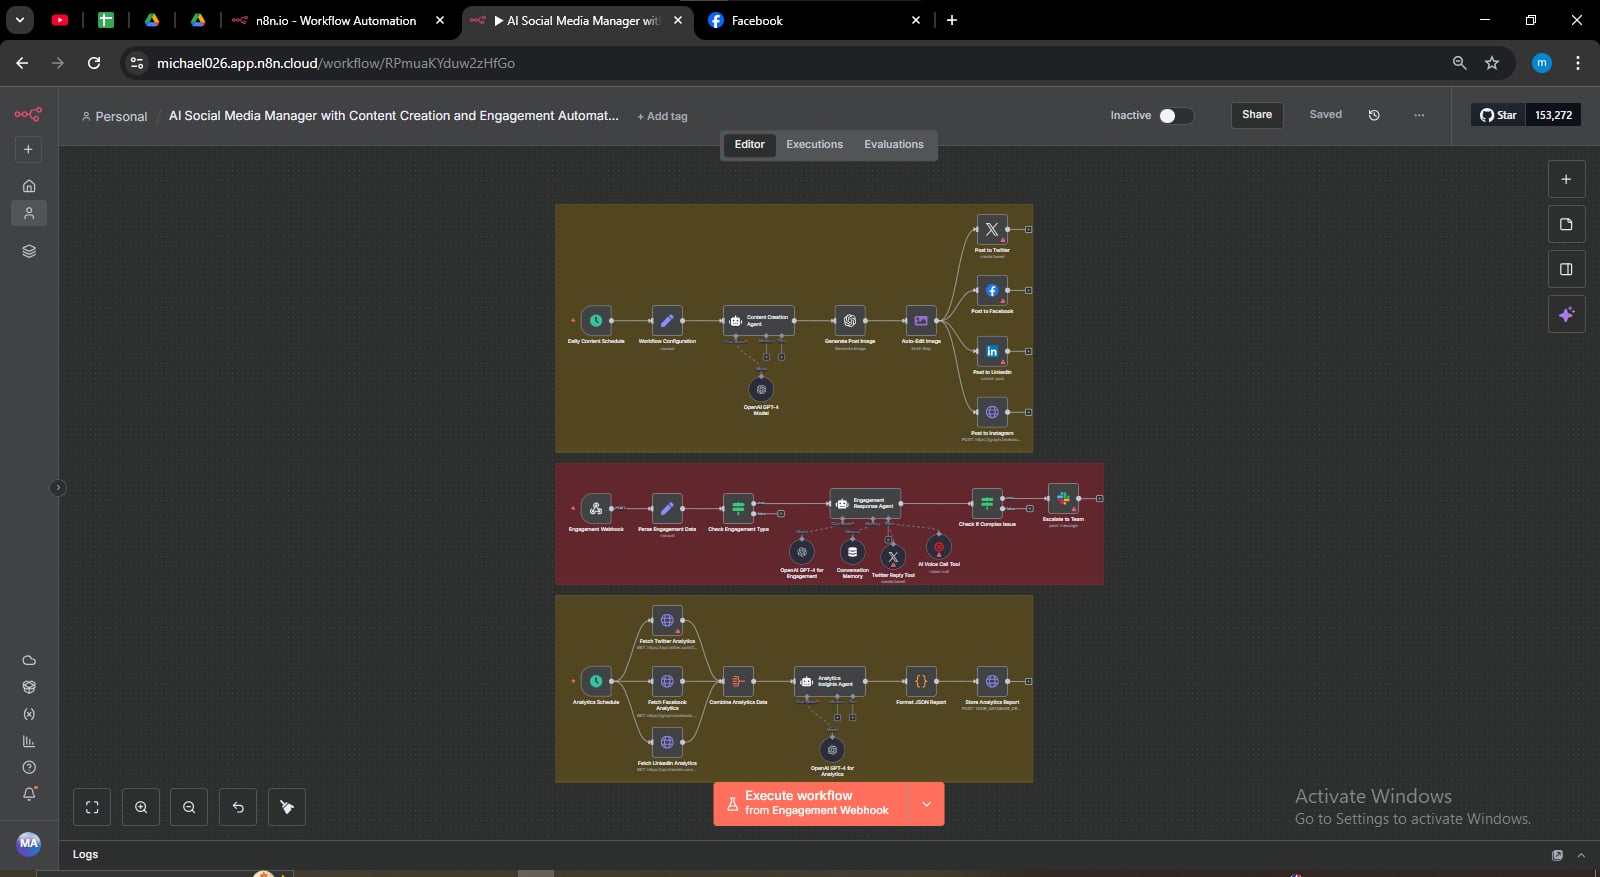Open the Content Creation Agent node
This screenshot has height=877, width=1600.
tap(759, 321)
